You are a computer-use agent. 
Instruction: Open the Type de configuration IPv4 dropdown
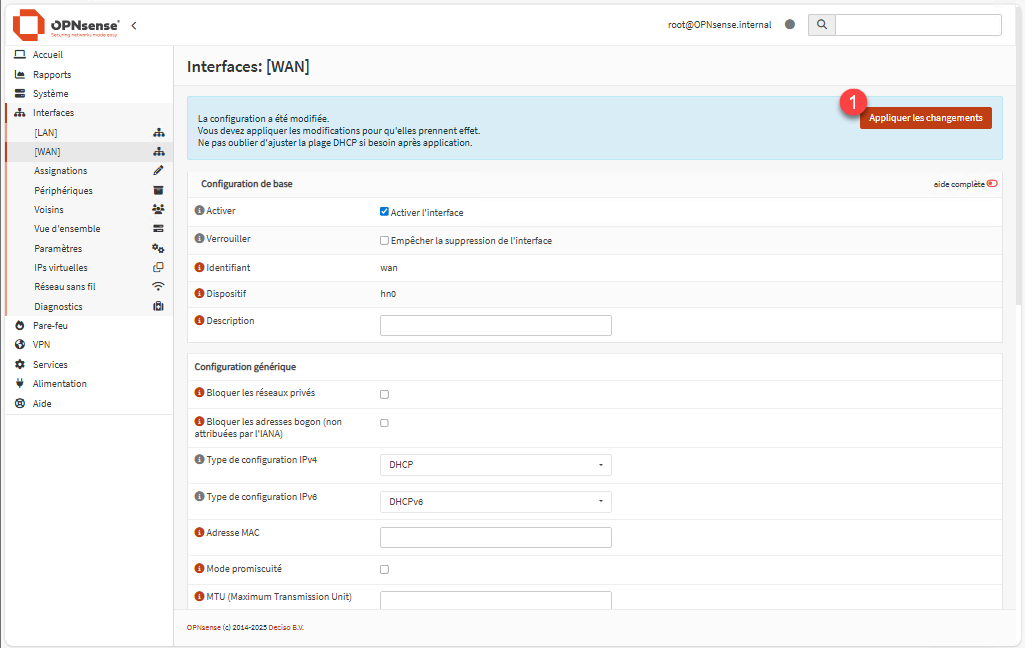495,465
